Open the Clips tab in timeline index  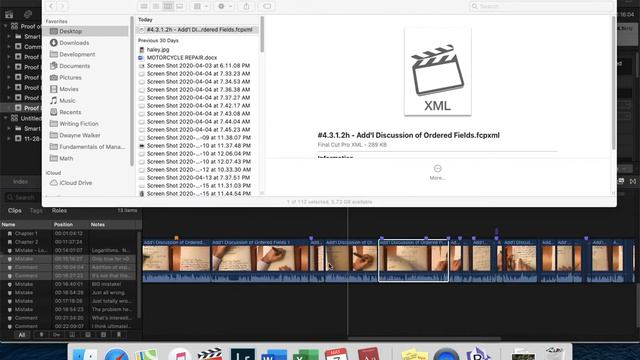(x=15, y=211)
